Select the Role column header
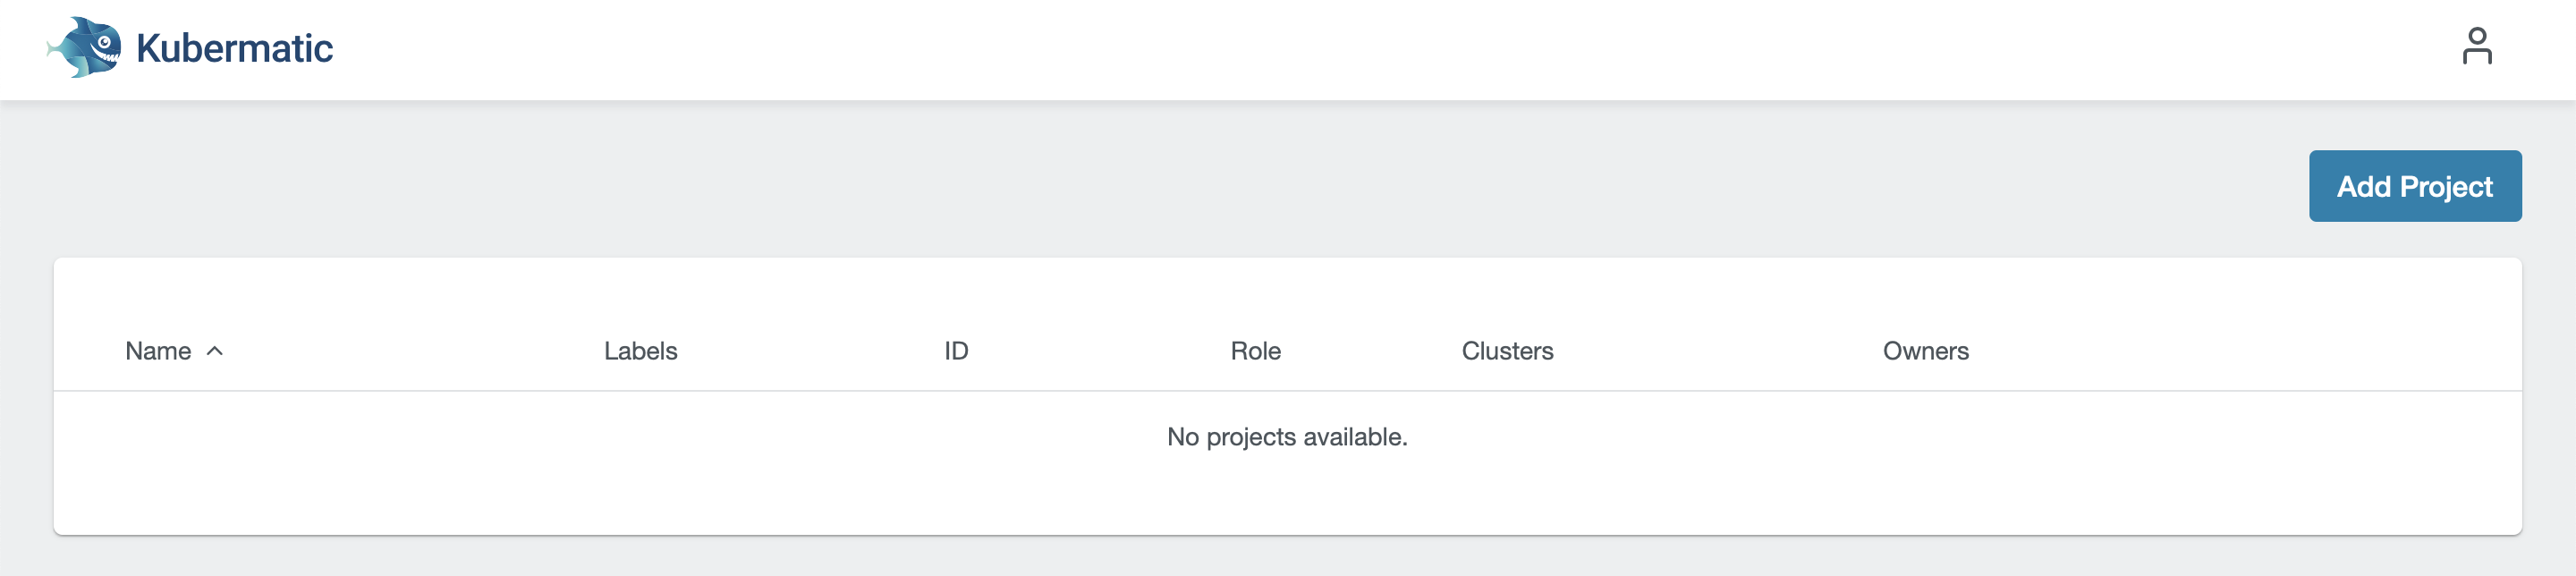 [x=1257, y=351]
